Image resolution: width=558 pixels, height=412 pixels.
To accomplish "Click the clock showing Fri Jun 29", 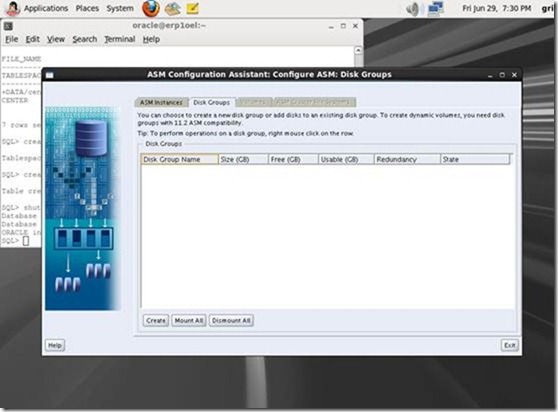I will (x=496, y=8).
